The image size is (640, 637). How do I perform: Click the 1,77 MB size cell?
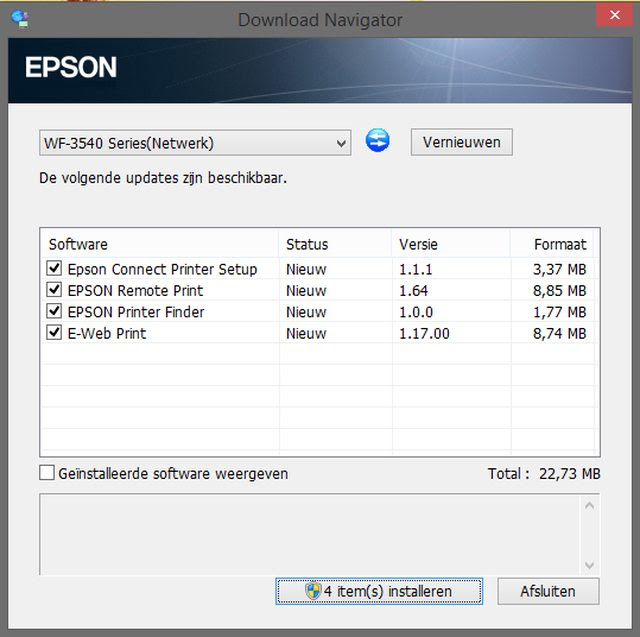(560, 312)
